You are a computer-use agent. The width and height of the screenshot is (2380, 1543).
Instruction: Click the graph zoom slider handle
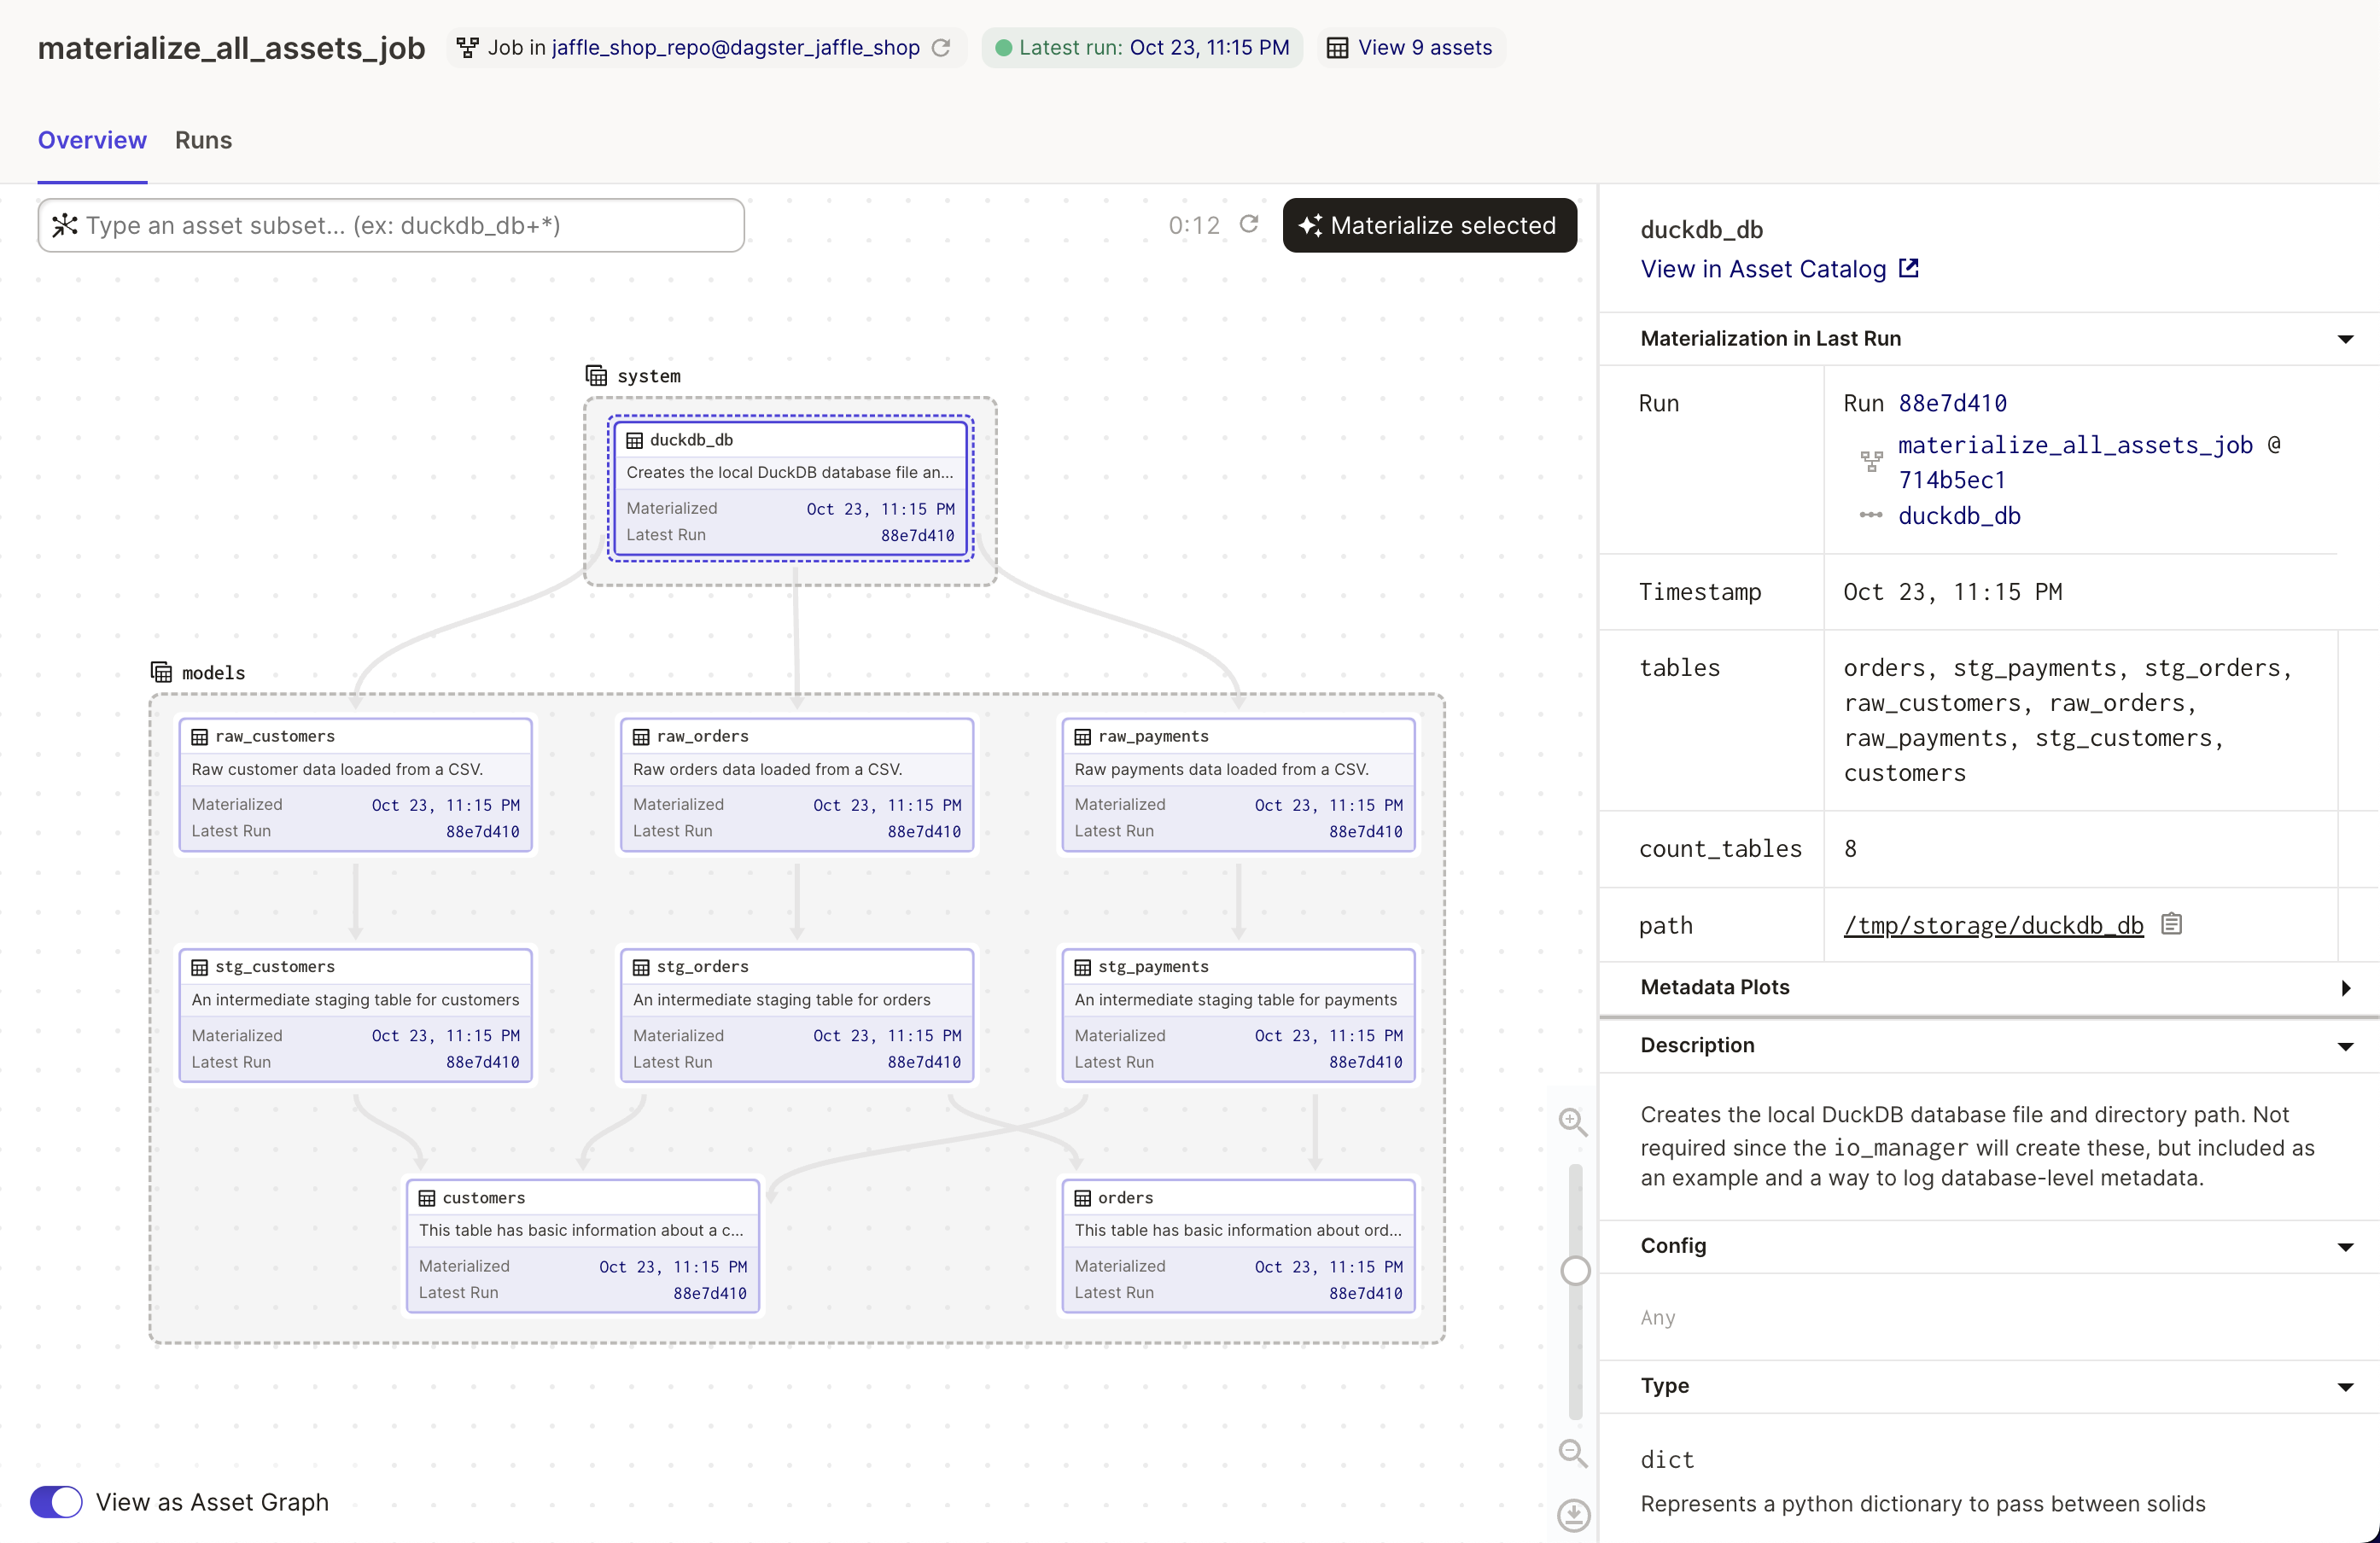1575,1271
